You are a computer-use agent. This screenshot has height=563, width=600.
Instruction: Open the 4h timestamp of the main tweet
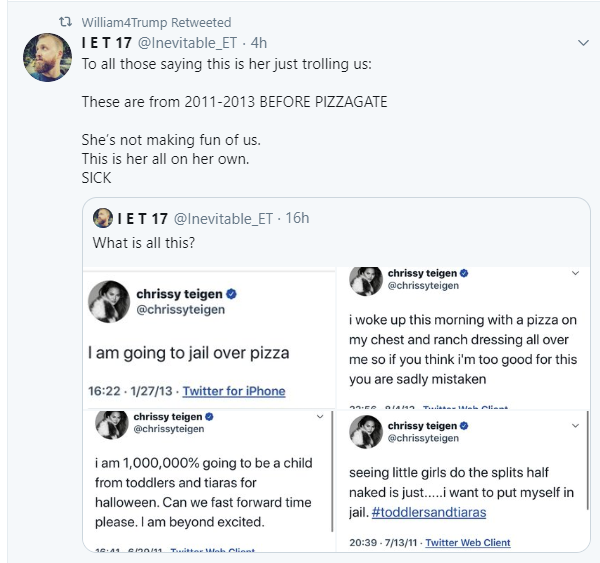coord(257,42)
